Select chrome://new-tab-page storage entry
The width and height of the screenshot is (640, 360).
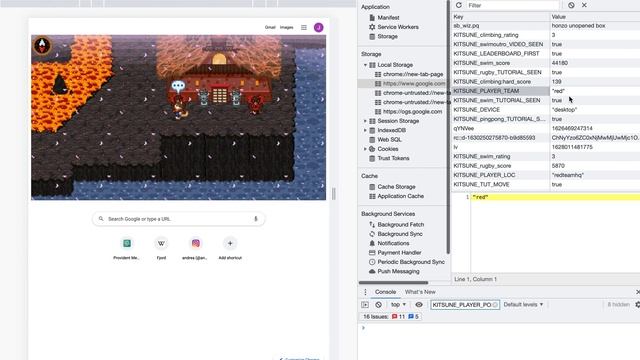click(413, 74)
